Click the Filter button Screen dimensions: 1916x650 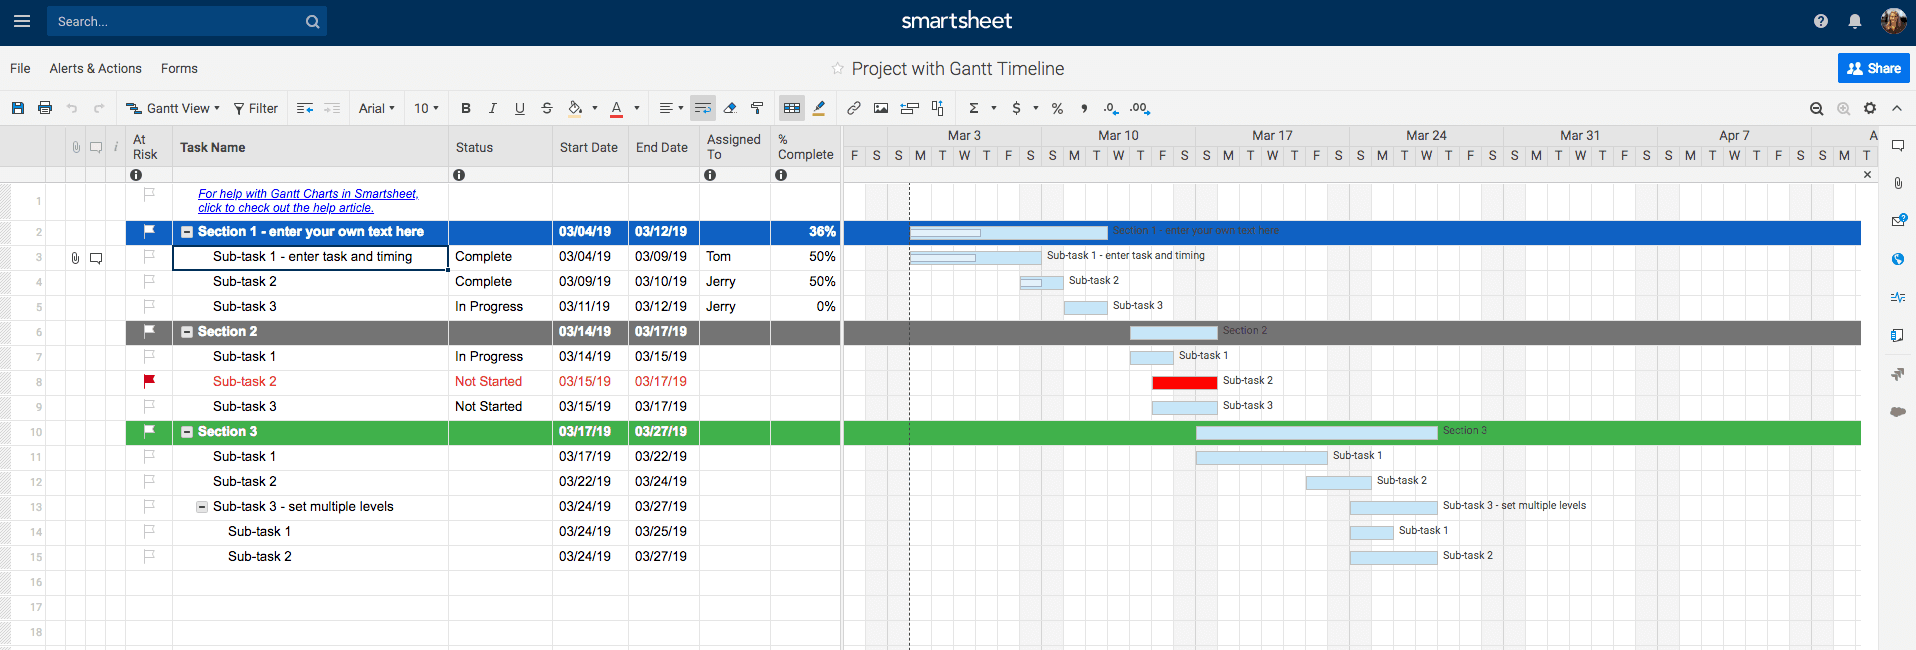[x=256, y=108]
